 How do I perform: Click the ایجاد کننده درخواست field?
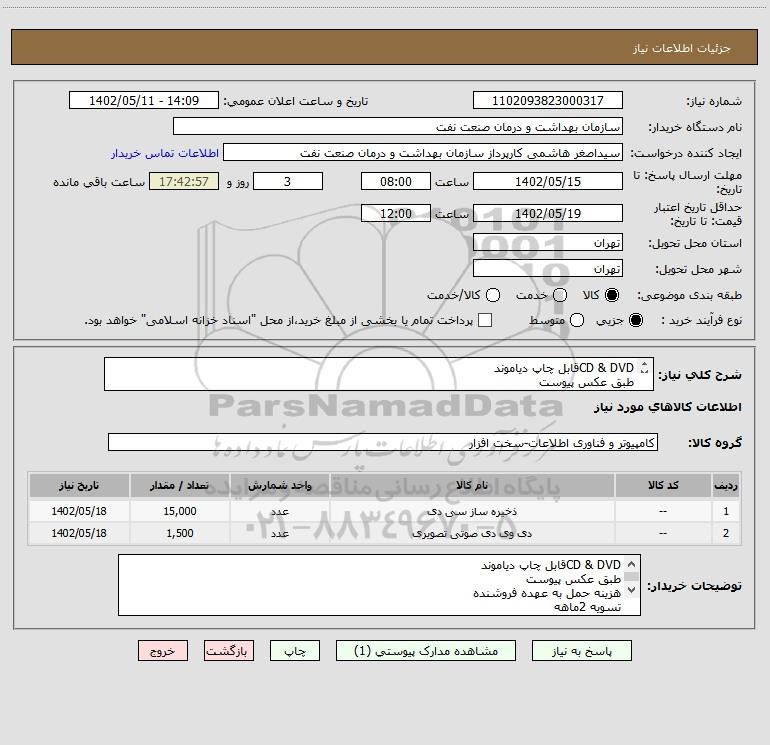coord(423,152)
